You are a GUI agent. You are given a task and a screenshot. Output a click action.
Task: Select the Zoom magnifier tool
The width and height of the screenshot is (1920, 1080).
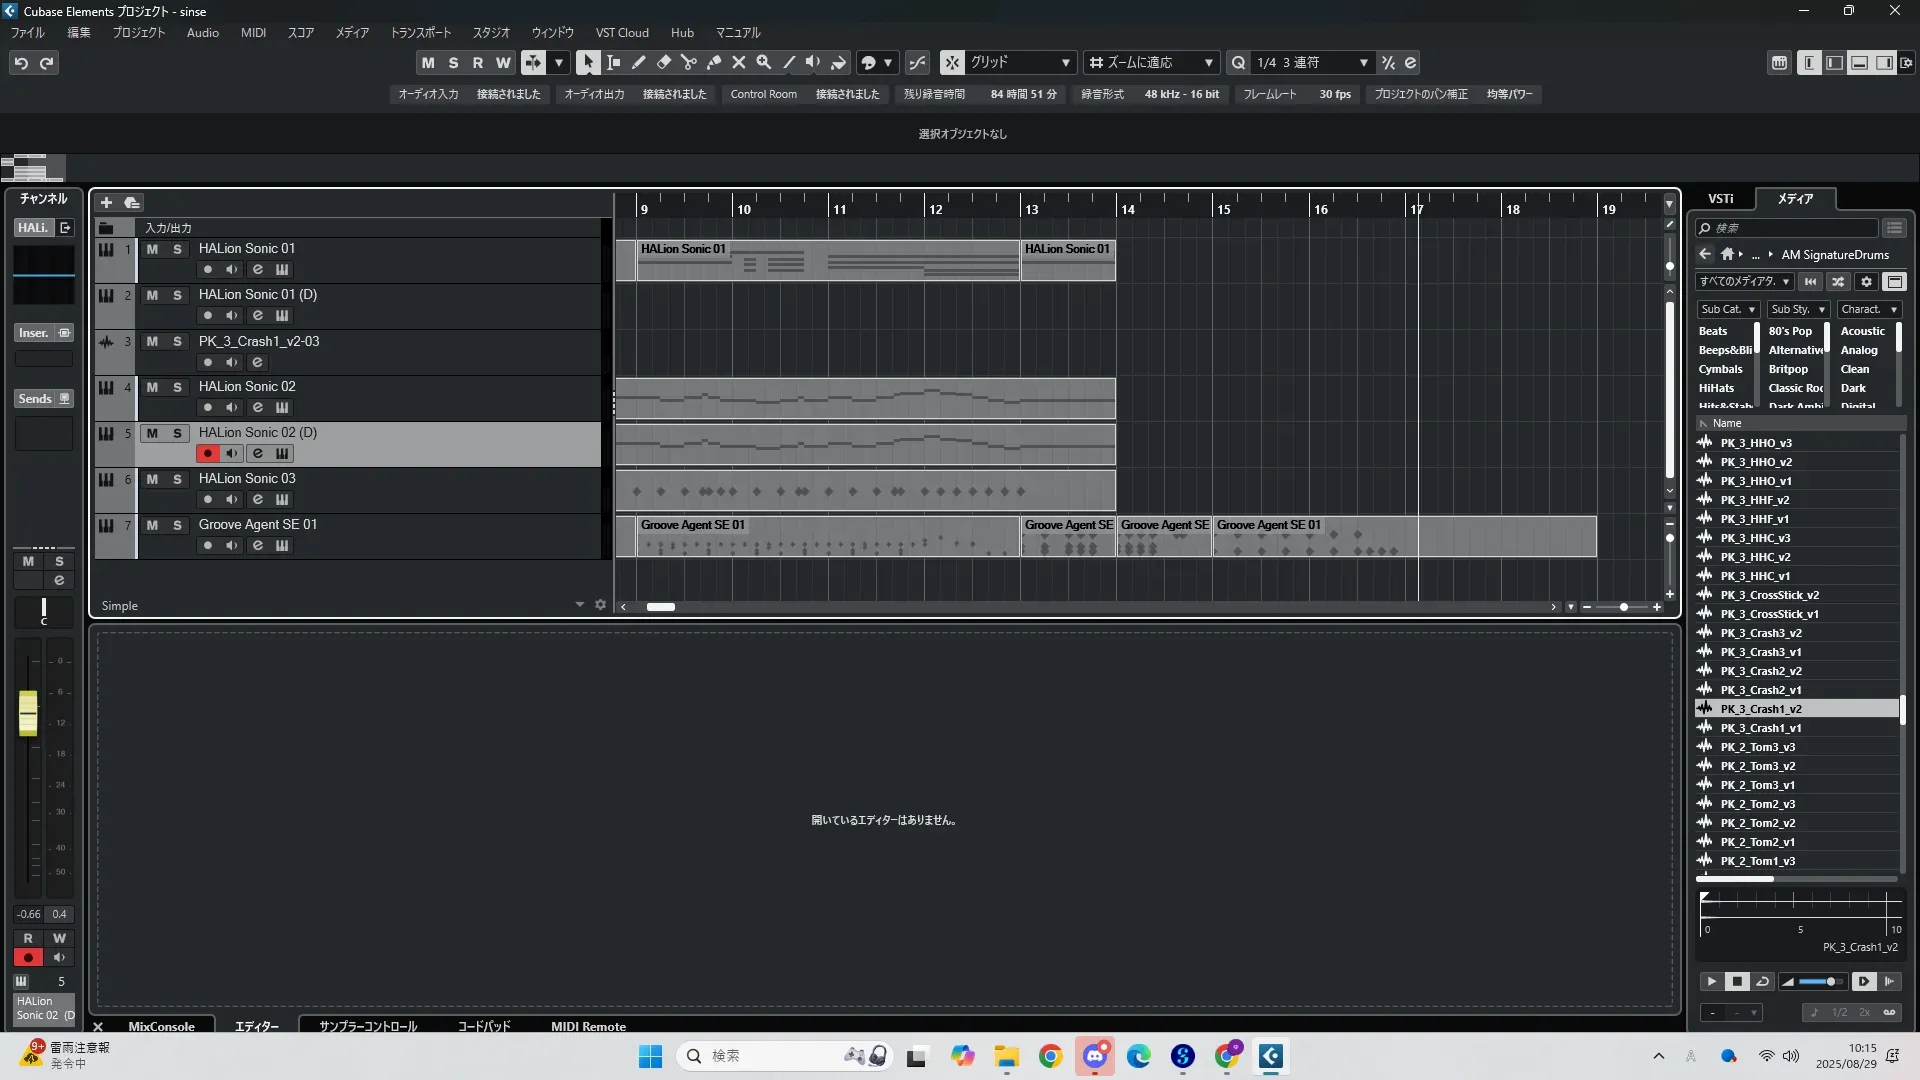(x=764, y=62)
